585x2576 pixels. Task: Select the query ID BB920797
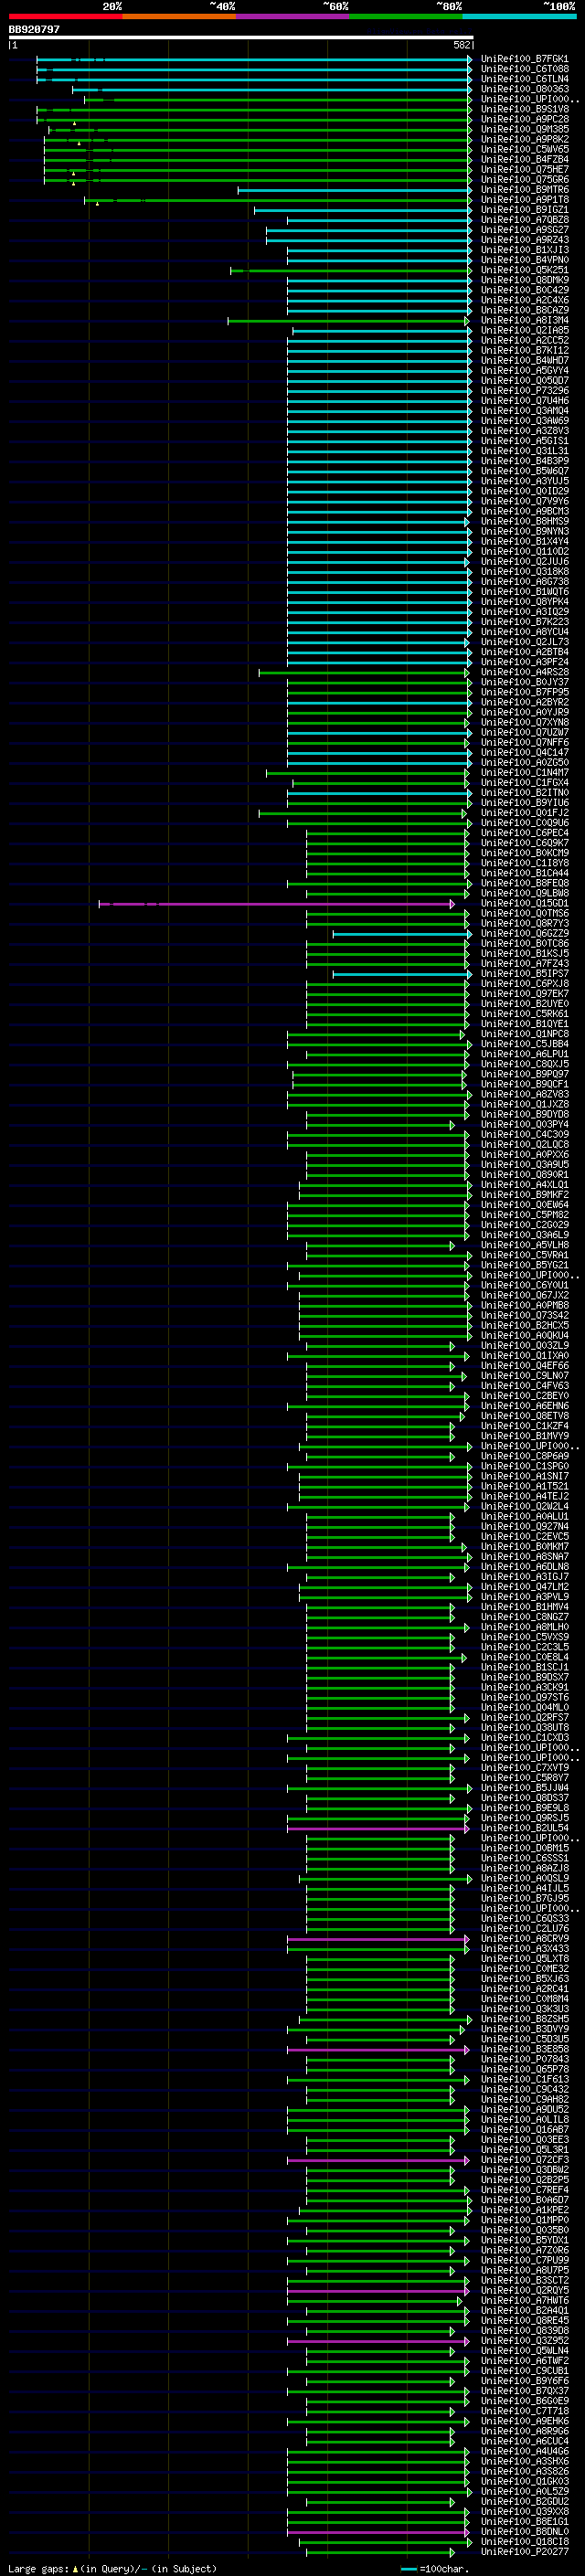(x=34, y=29)
